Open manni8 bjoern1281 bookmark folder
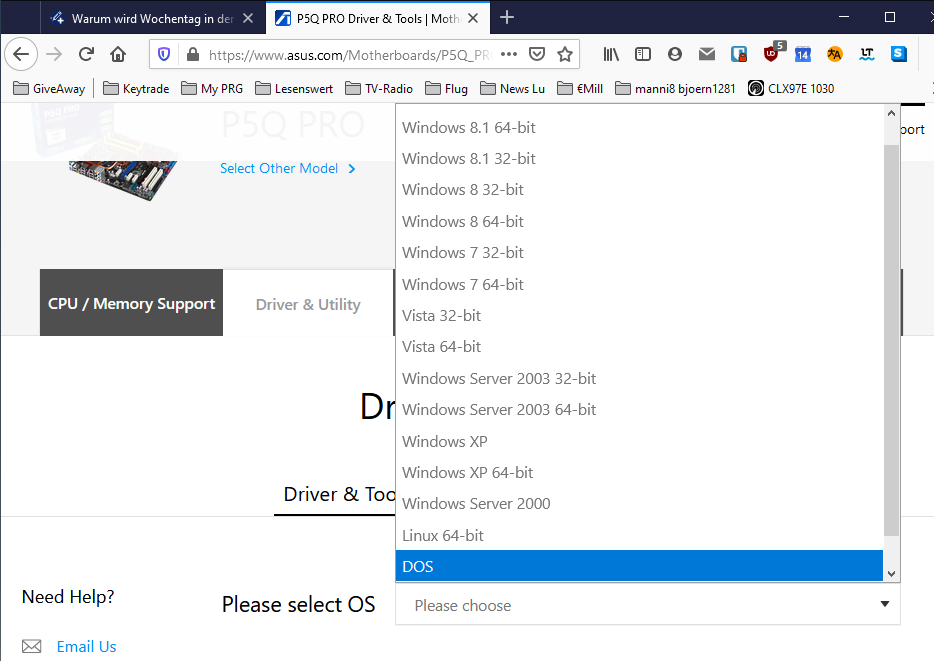The height and width of the screenshot is (661, 934). (675, 89)
